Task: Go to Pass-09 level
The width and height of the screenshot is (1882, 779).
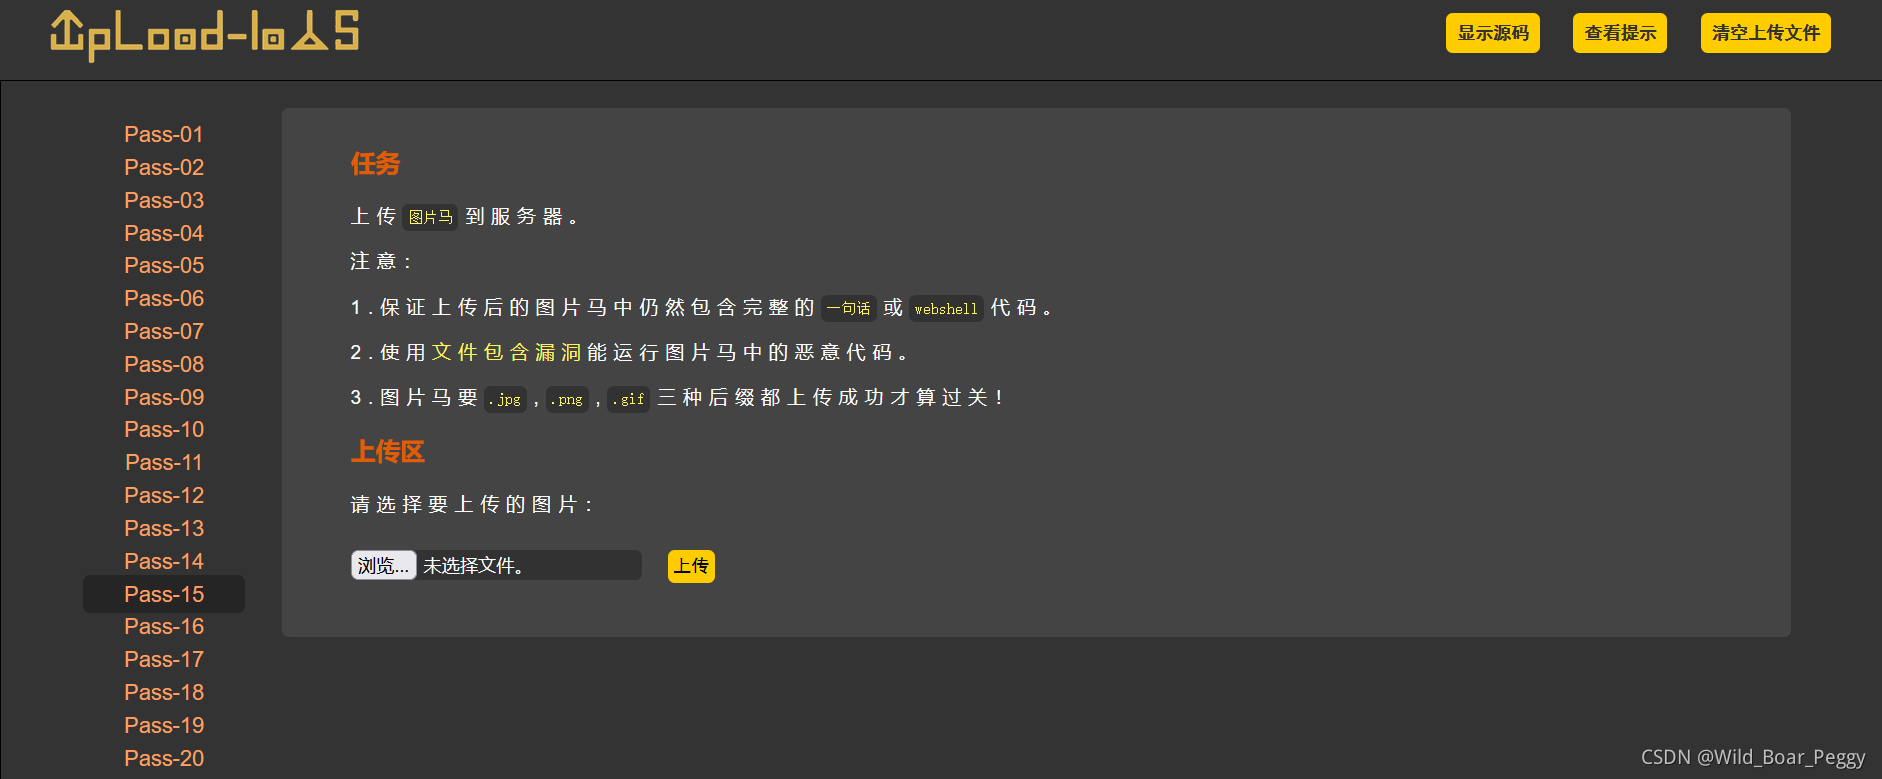Action: coord(164,397)
